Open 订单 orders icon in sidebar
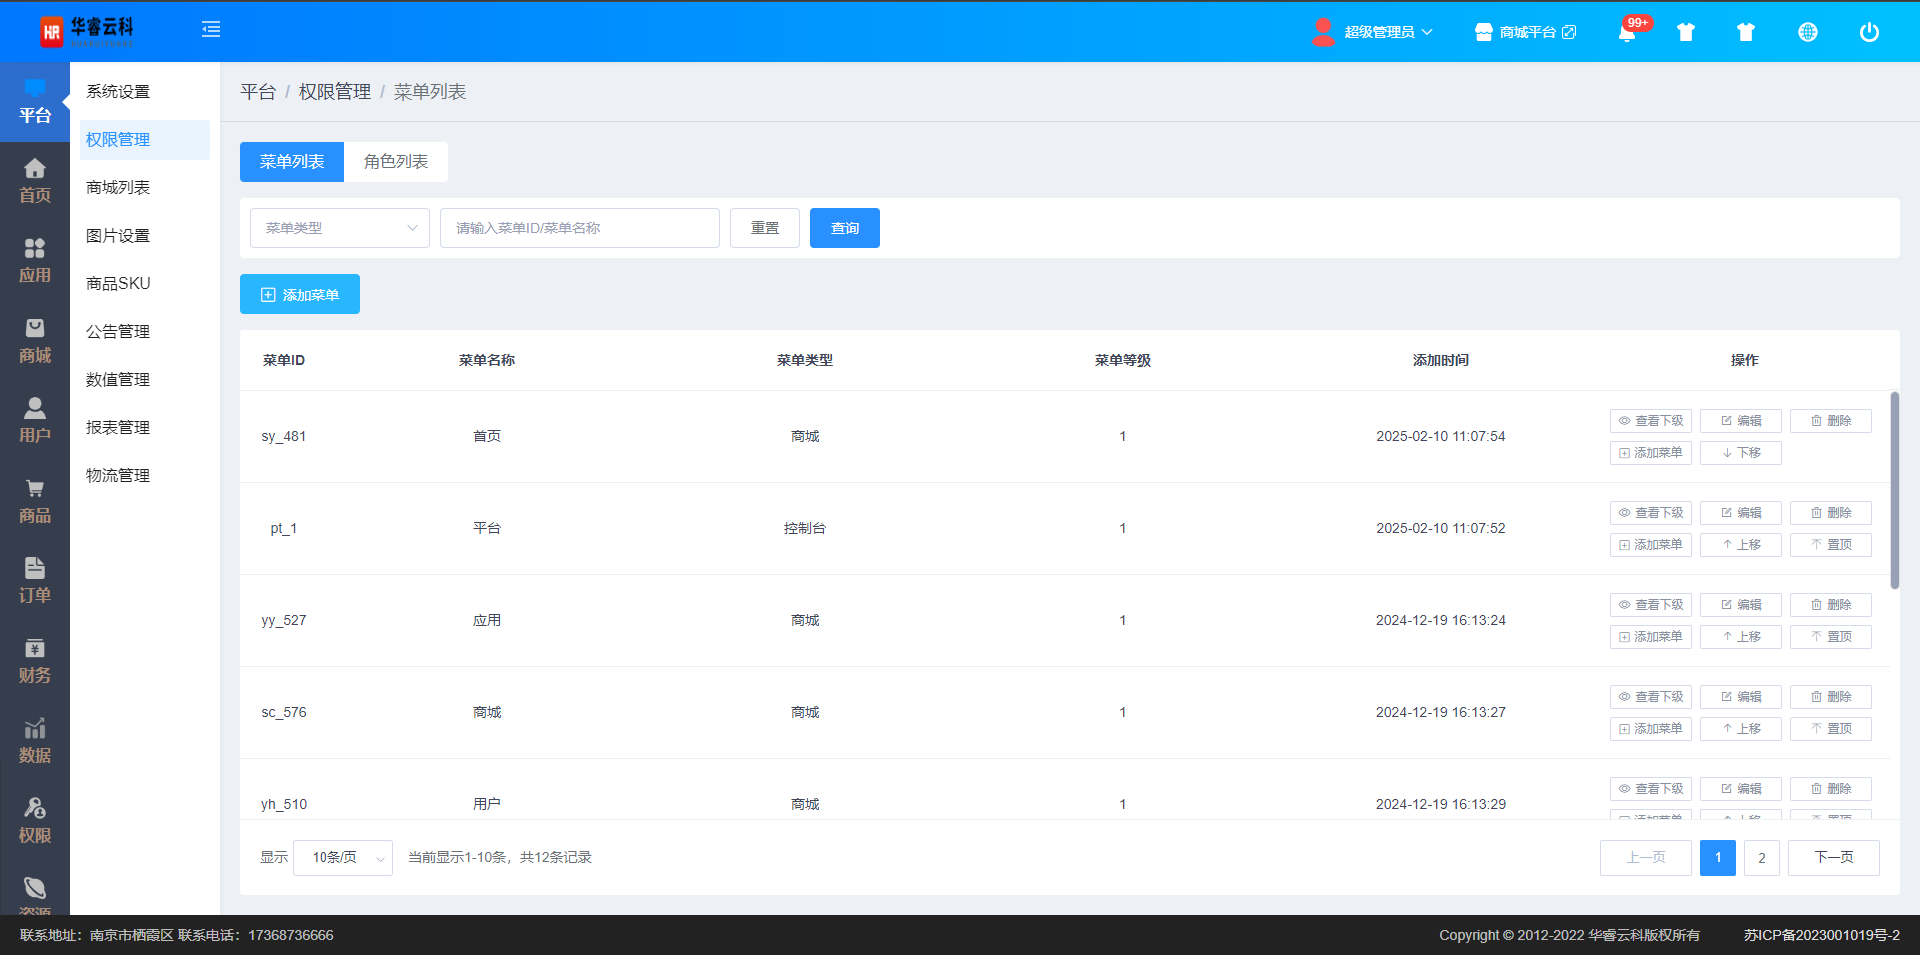The height and width of the screenshot is (955, 1920). click(x=35, y=581)
